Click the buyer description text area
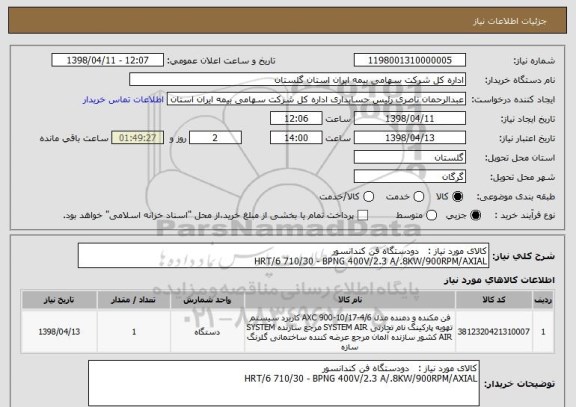This screenshot has height=407, width=576. click(284, 383)
